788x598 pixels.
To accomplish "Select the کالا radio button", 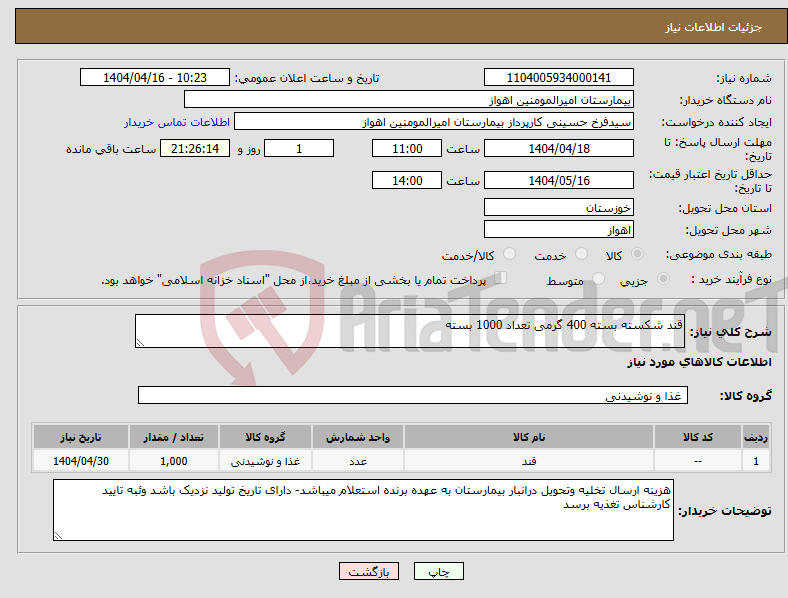I will click(637, 254).
